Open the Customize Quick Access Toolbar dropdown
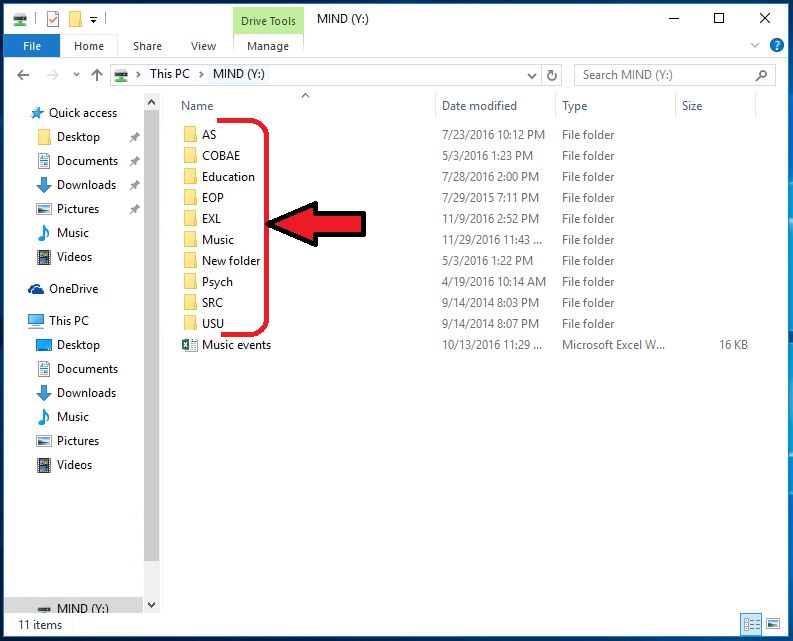Screen dimensions: 793x641 pyautogui.click(x=94, y=20)
